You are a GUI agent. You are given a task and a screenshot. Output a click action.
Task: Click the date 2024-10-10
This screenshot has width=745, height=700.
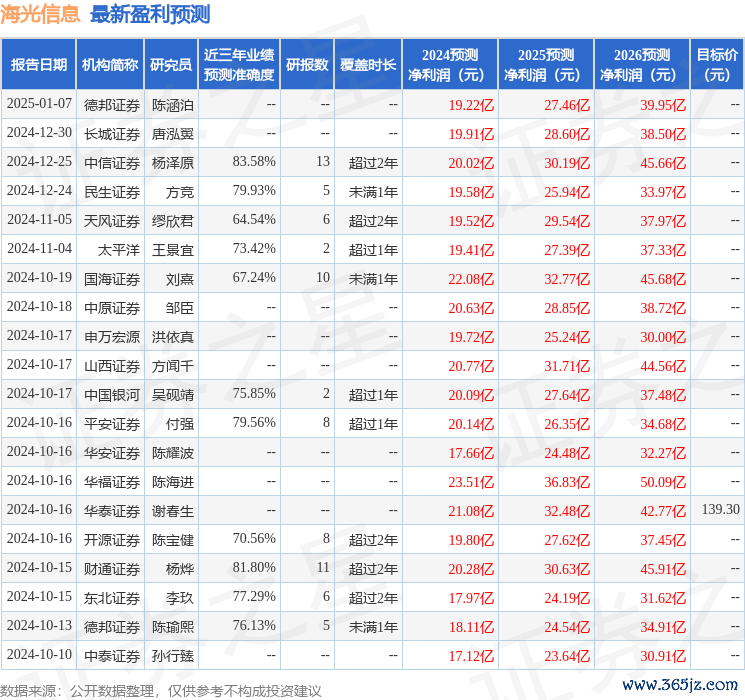click(x=39, y=654)
